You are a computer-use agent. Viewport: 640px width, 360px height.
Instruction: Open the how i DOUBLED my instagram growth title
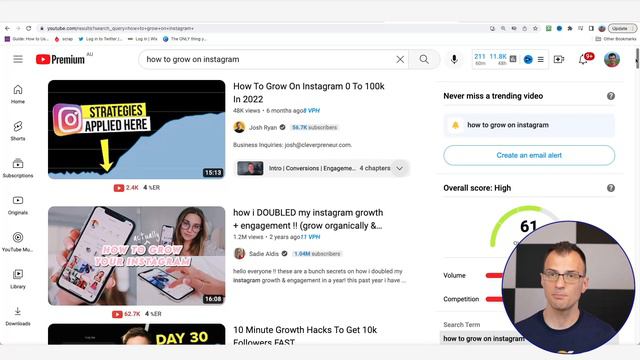pyautogui.click(x=308, y=219)
